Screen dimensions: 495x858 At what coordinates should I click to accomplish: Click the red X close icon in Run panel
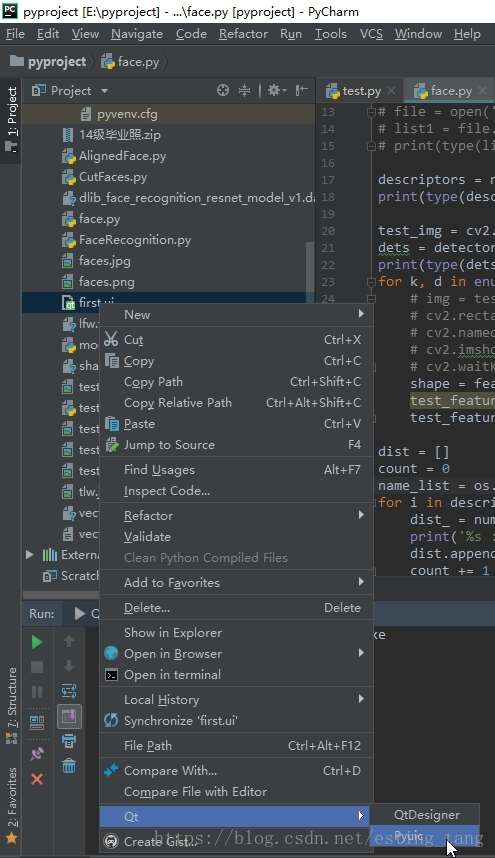click(x=37, y=779)
